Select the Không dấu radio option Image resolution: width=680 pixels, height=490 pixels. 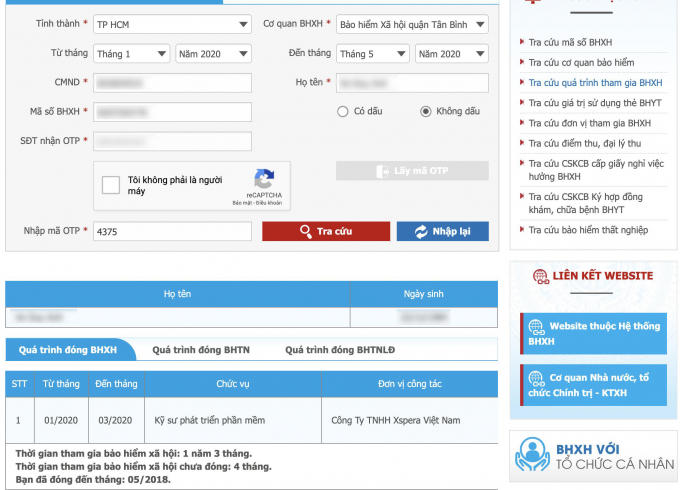(426, 112)
